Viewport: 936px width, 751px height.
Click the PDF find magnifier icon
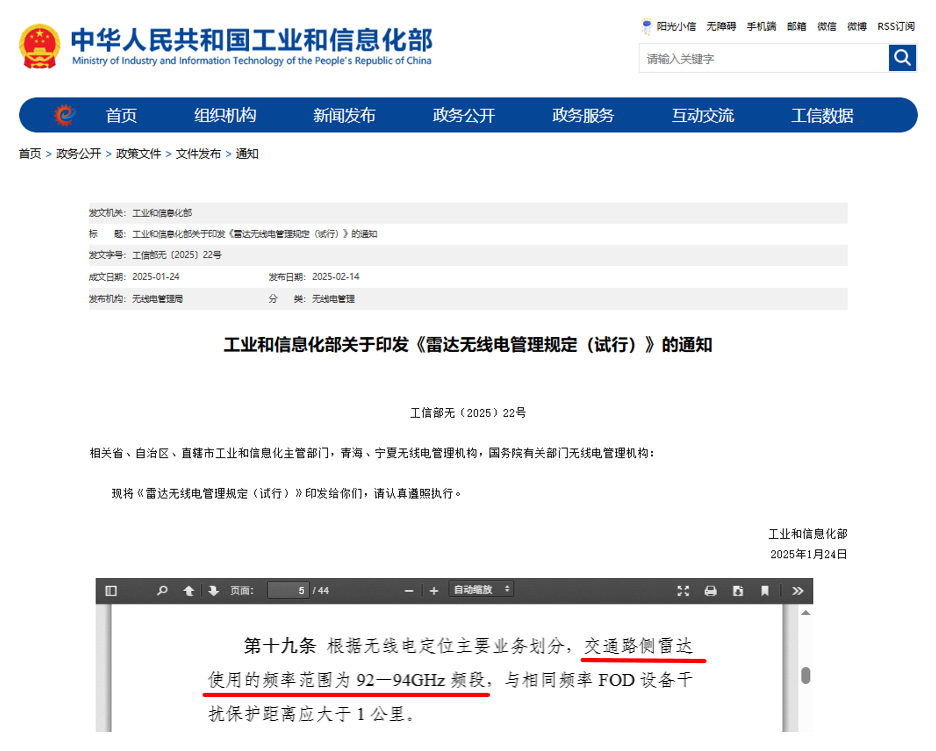pos(162,591)
